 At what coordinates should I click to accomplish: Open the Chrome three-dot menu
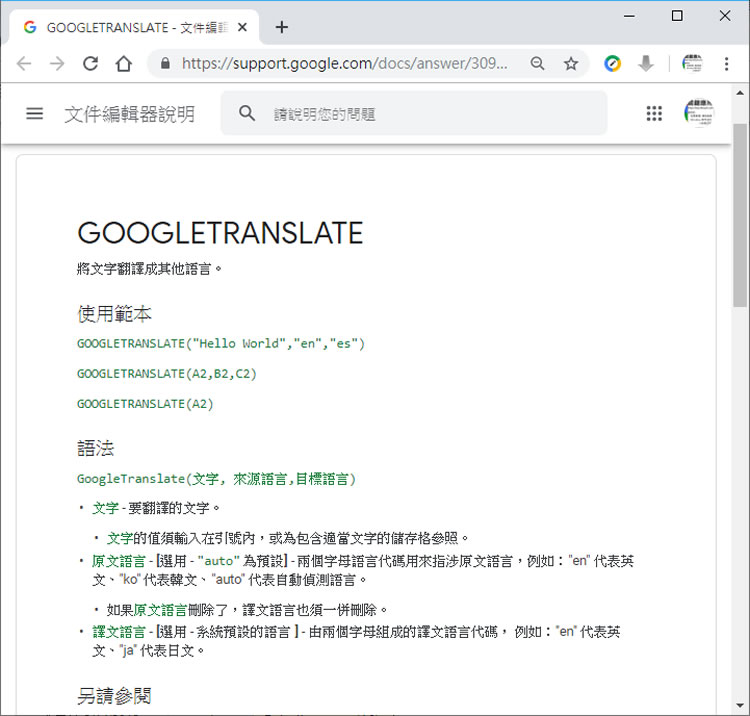point(727,64)
